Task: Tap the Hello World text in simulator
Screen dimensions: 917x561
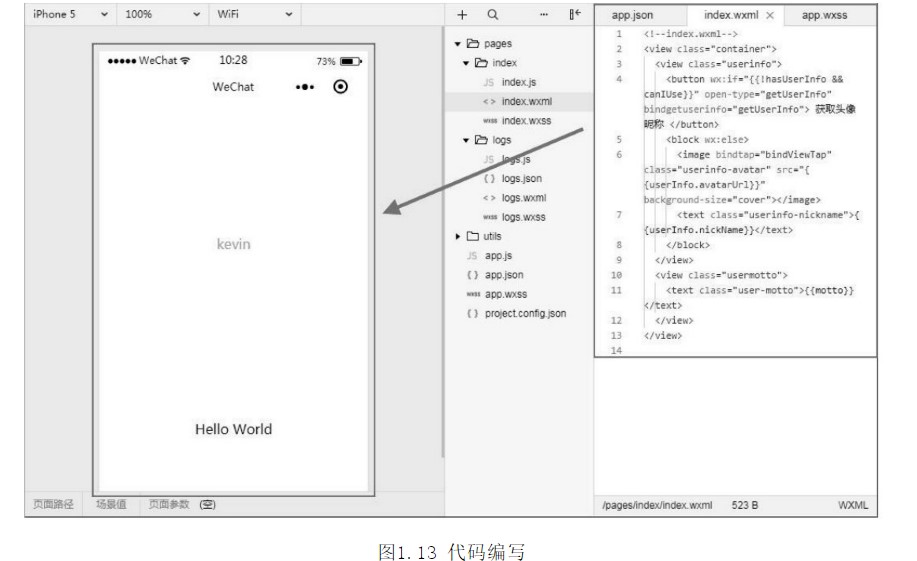Action: click(233, 430)
